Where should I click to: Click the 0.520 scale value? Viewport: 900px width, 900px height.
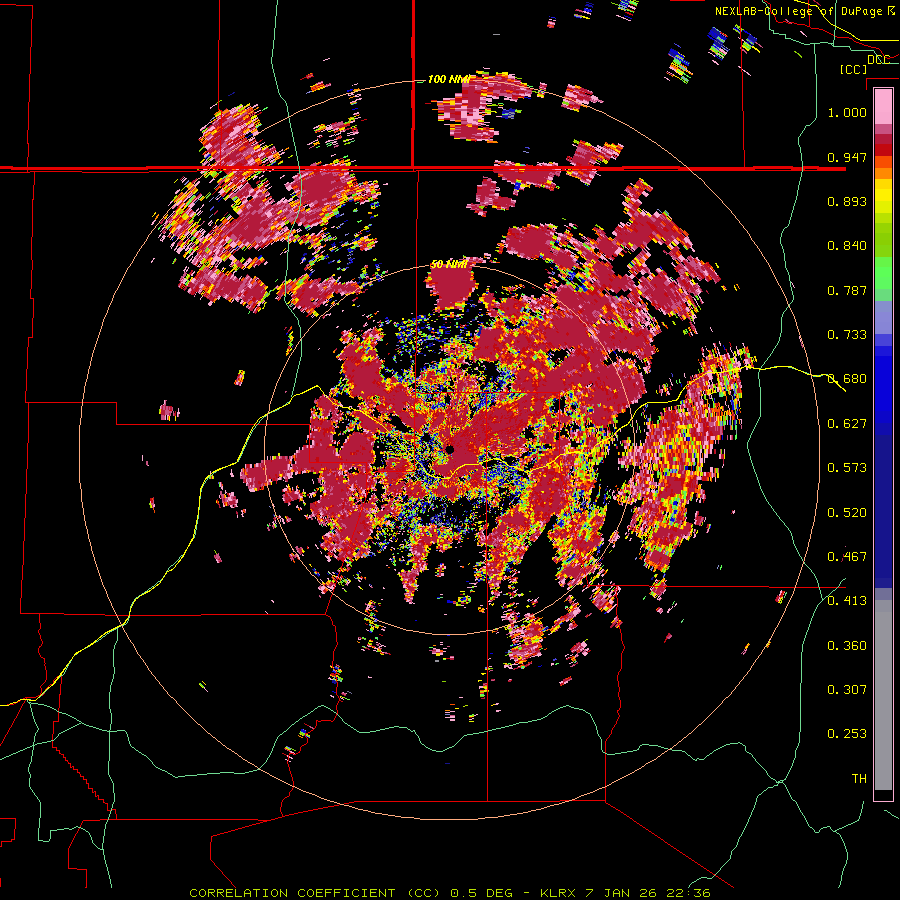click(x=847, y=513)
